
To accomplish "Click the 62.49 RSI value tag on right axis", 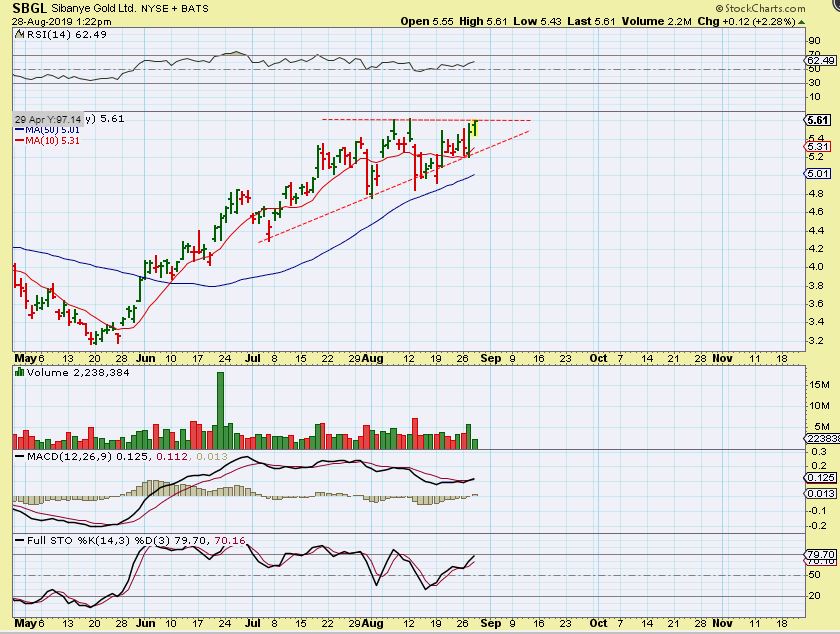I will [821, 61].
